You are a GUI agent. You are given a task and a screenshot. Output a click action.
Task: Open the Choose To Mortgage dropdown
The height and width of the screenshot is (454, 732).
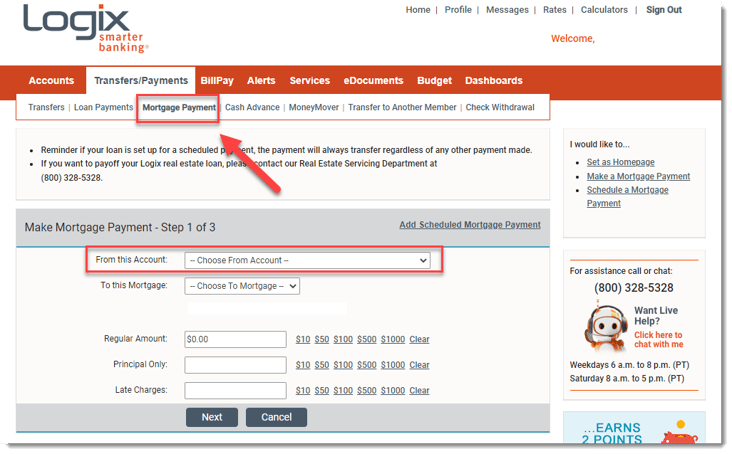click(x=242, y=286)
